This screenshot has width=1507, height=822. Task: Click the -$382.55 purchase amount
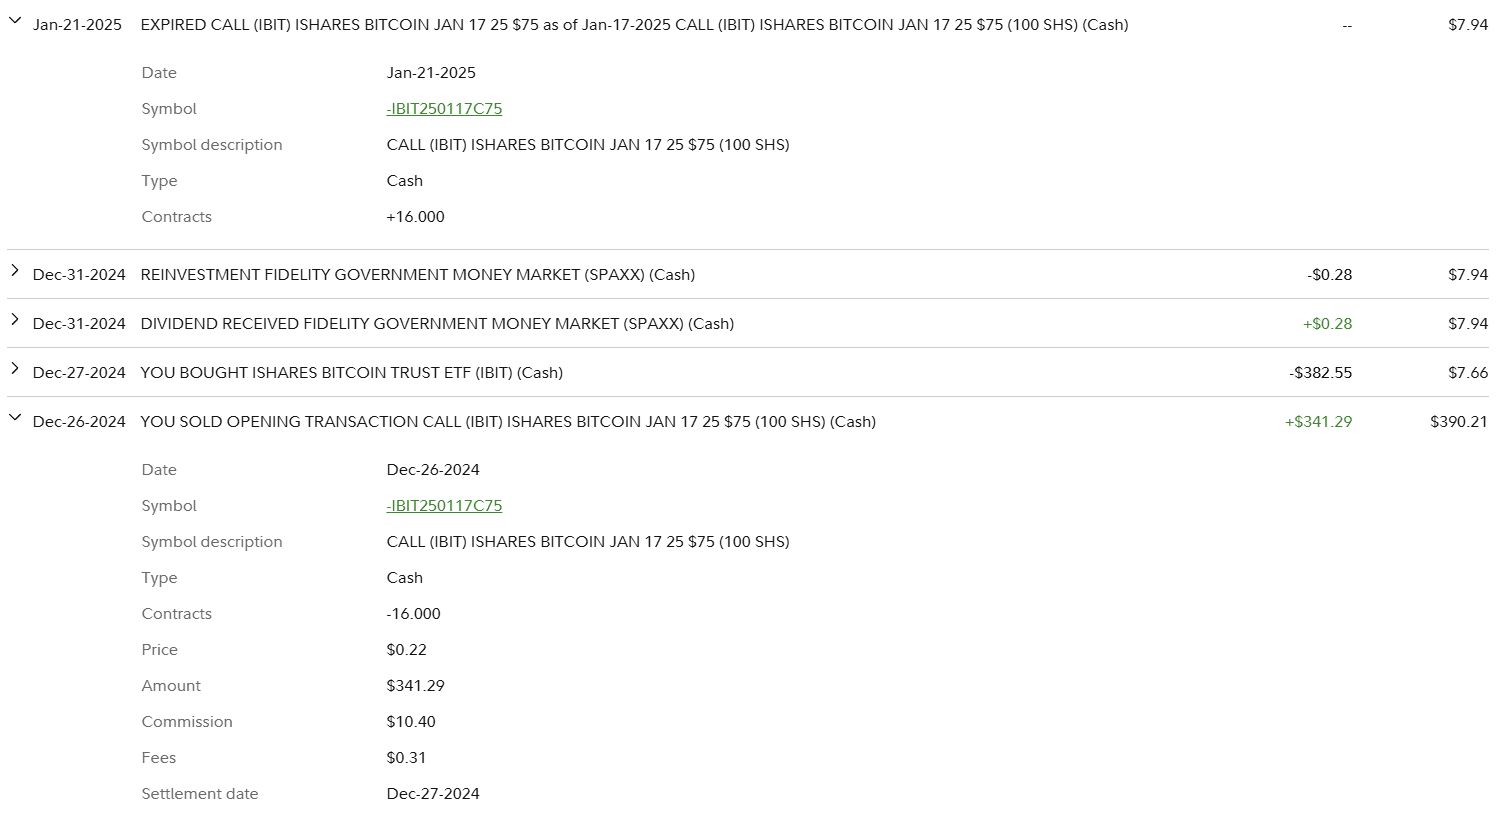(1320, 373)
